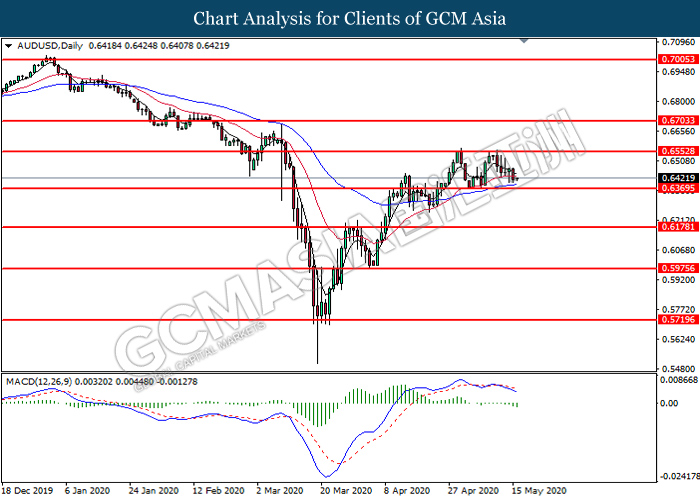700x500 pixels.
Task: Click the 18 Dec 2019 date label
Action: pos(27,491)
